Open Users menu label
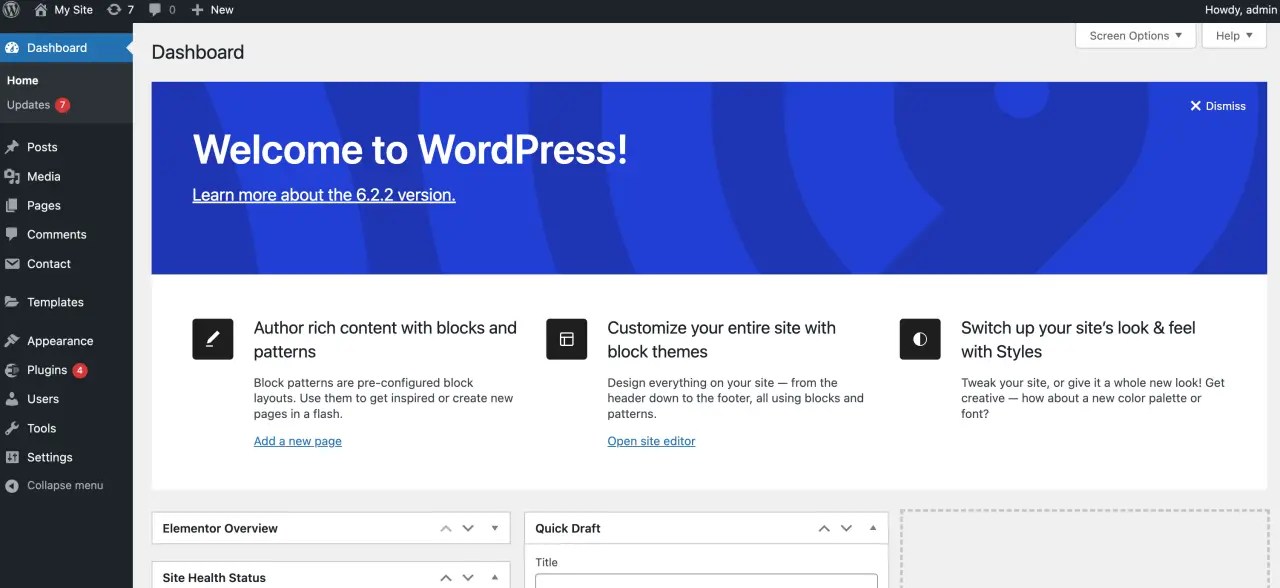 tap(43, 399)
